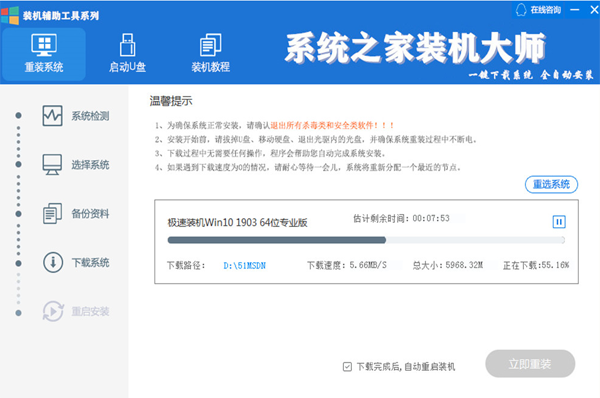Select the 选择系统 monitor icon

tap(52, 165)
